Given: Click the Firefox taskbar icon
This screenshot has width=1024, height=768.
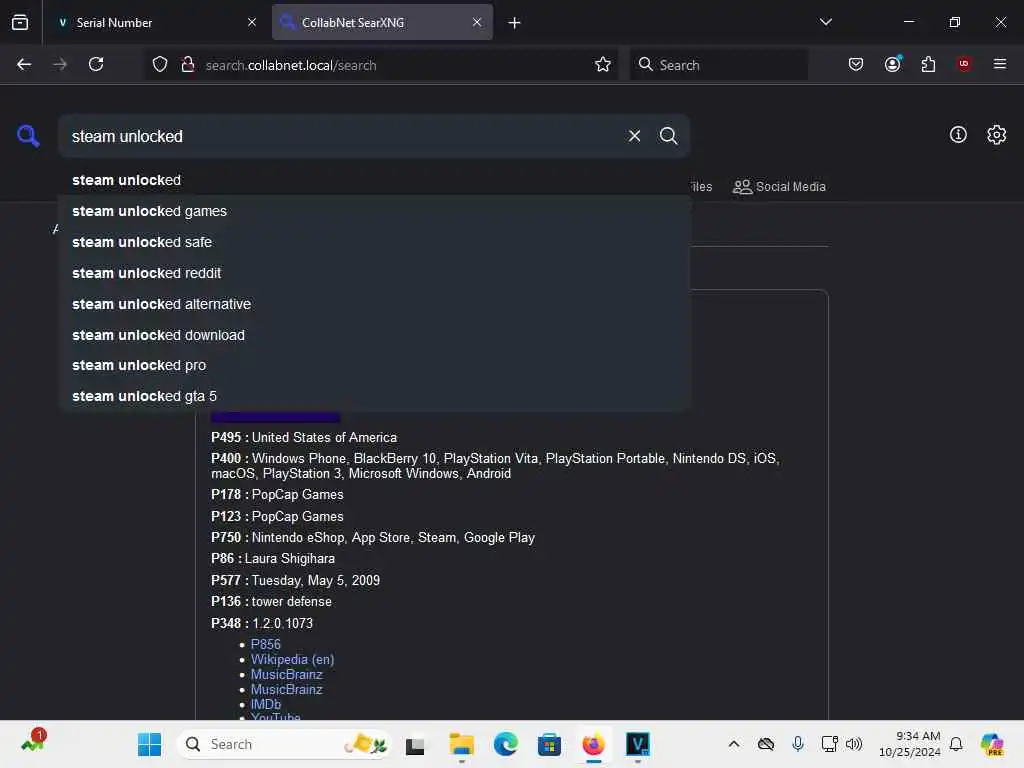Looking at the screenshot, I should (594, 744).
